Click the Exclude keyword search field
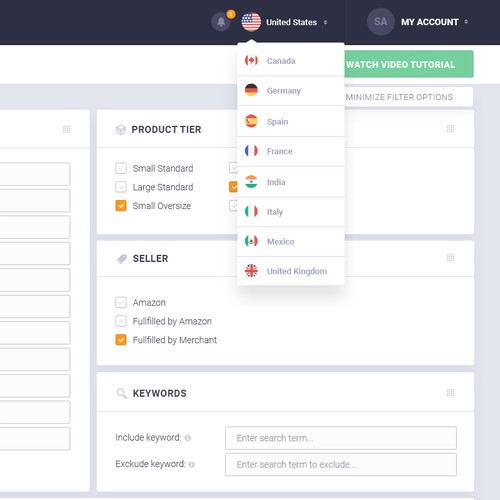The width and height of the screenshot is (500, 500). click(341, 464)
